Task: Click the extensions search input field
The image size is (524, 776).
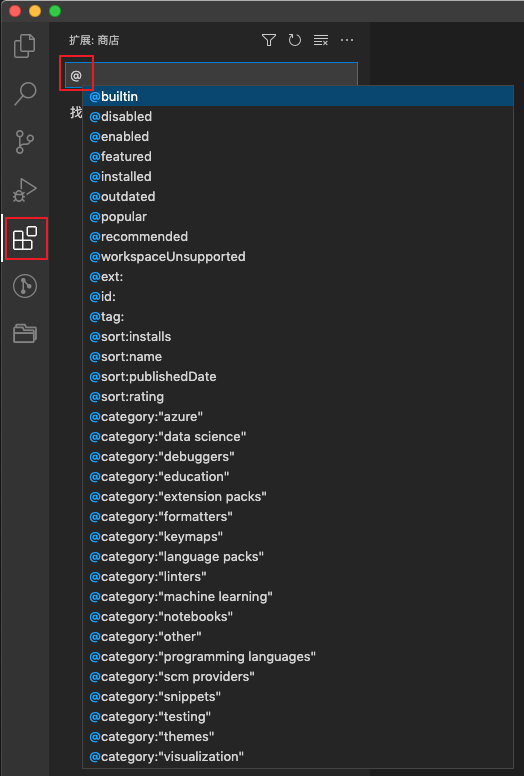Action: [211, 75]
